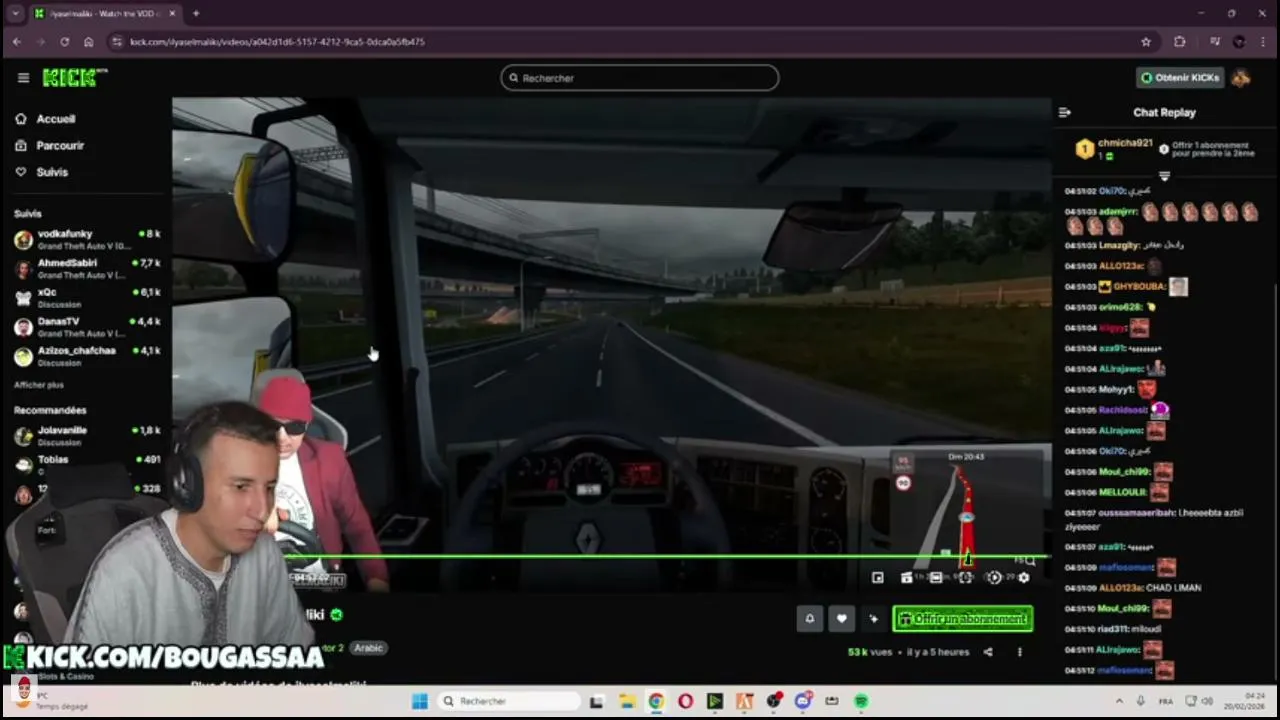Open AhmedSabiri channel

(x=87, y=269)
